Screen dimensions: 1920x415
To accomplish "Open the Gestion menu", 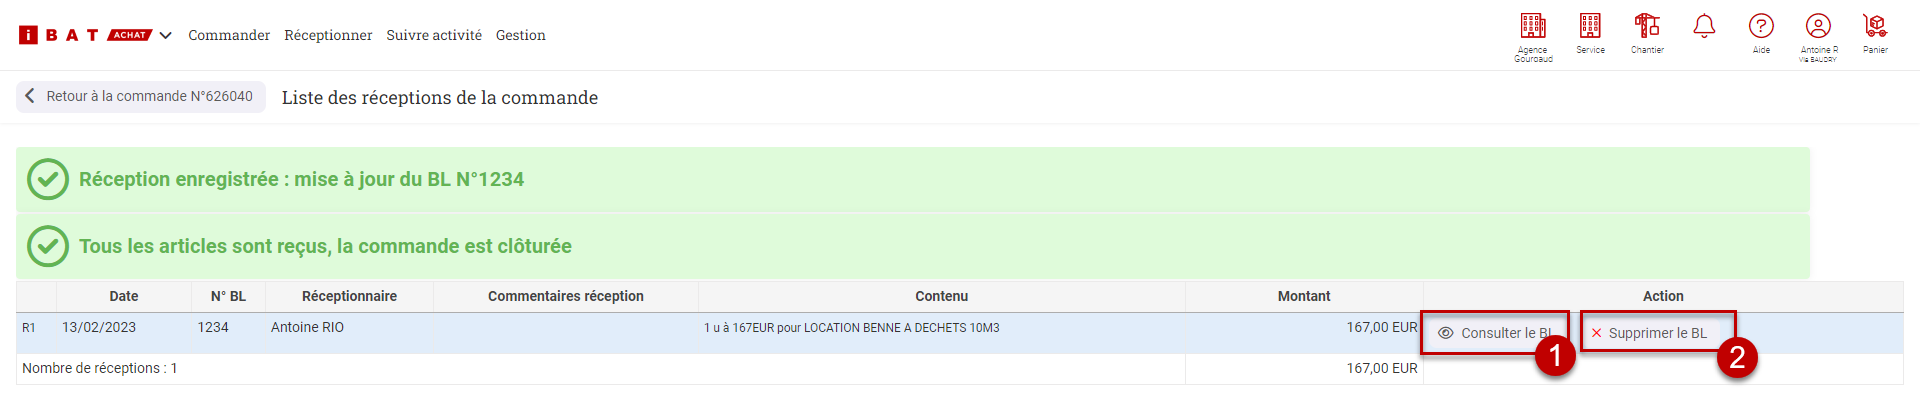I will [x=521, y=35].
